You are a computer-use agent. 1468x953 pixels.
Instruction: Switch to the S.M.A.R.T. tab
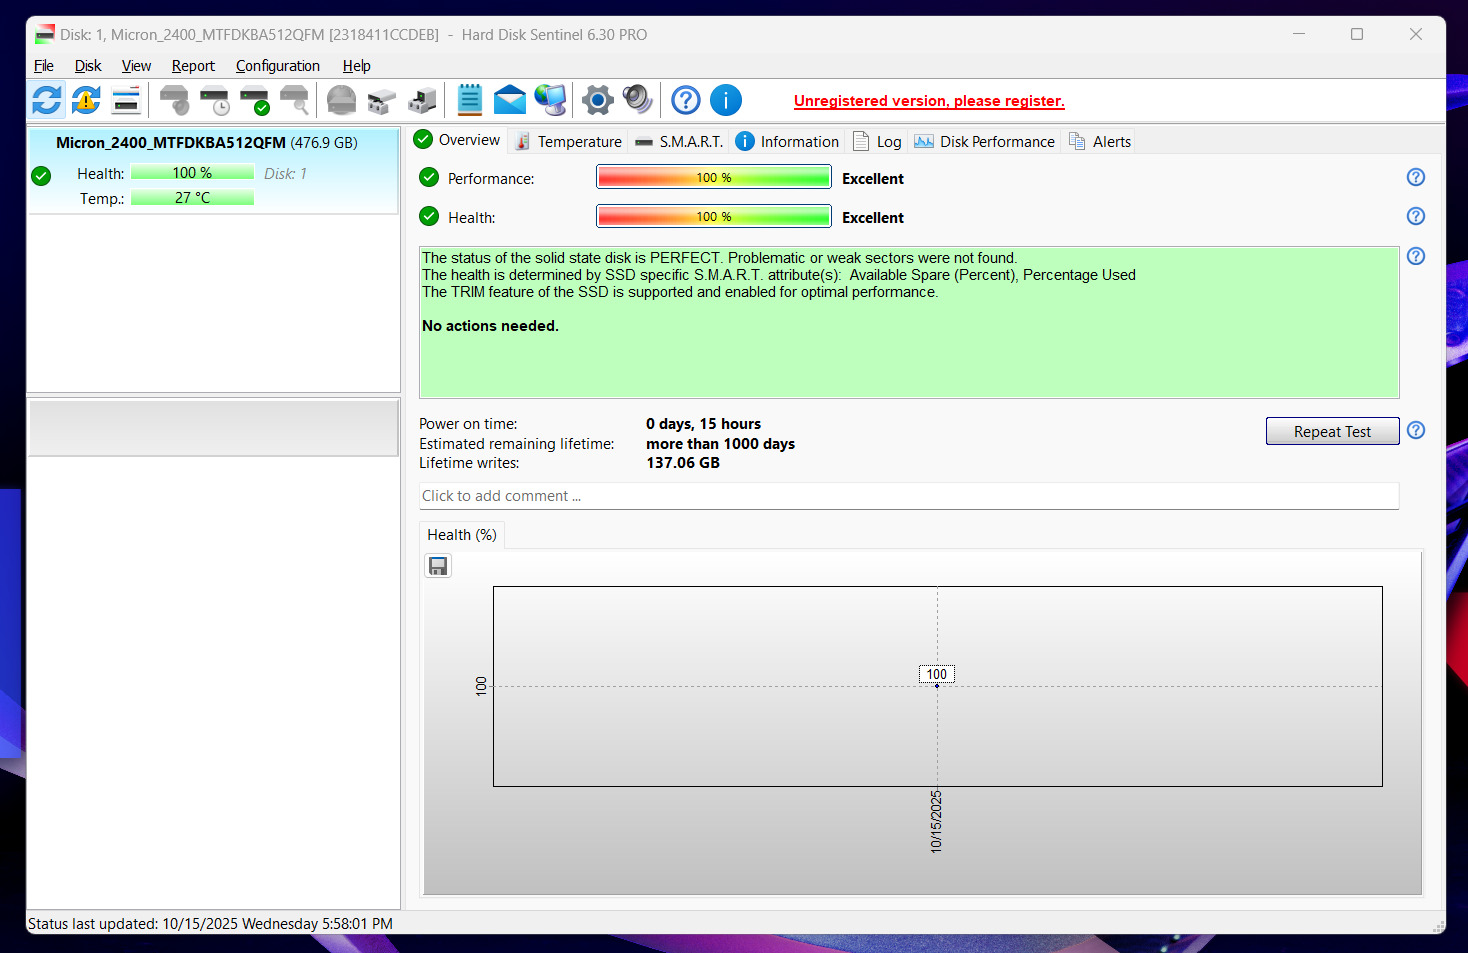[679, 141]
